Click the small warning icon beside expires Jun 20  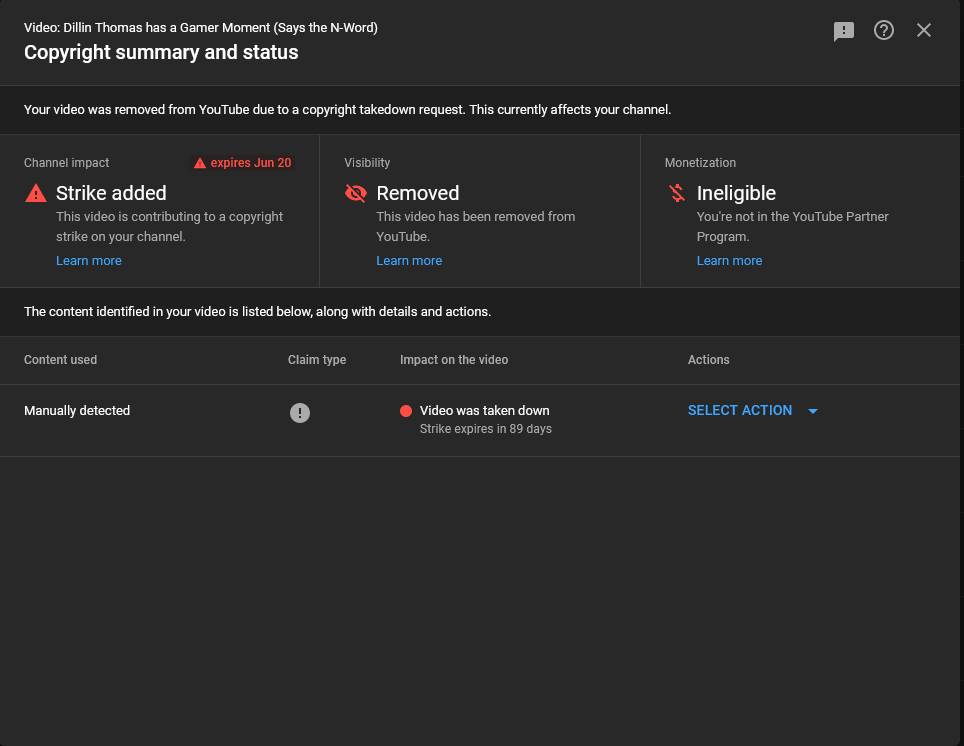tap(200, 163)
